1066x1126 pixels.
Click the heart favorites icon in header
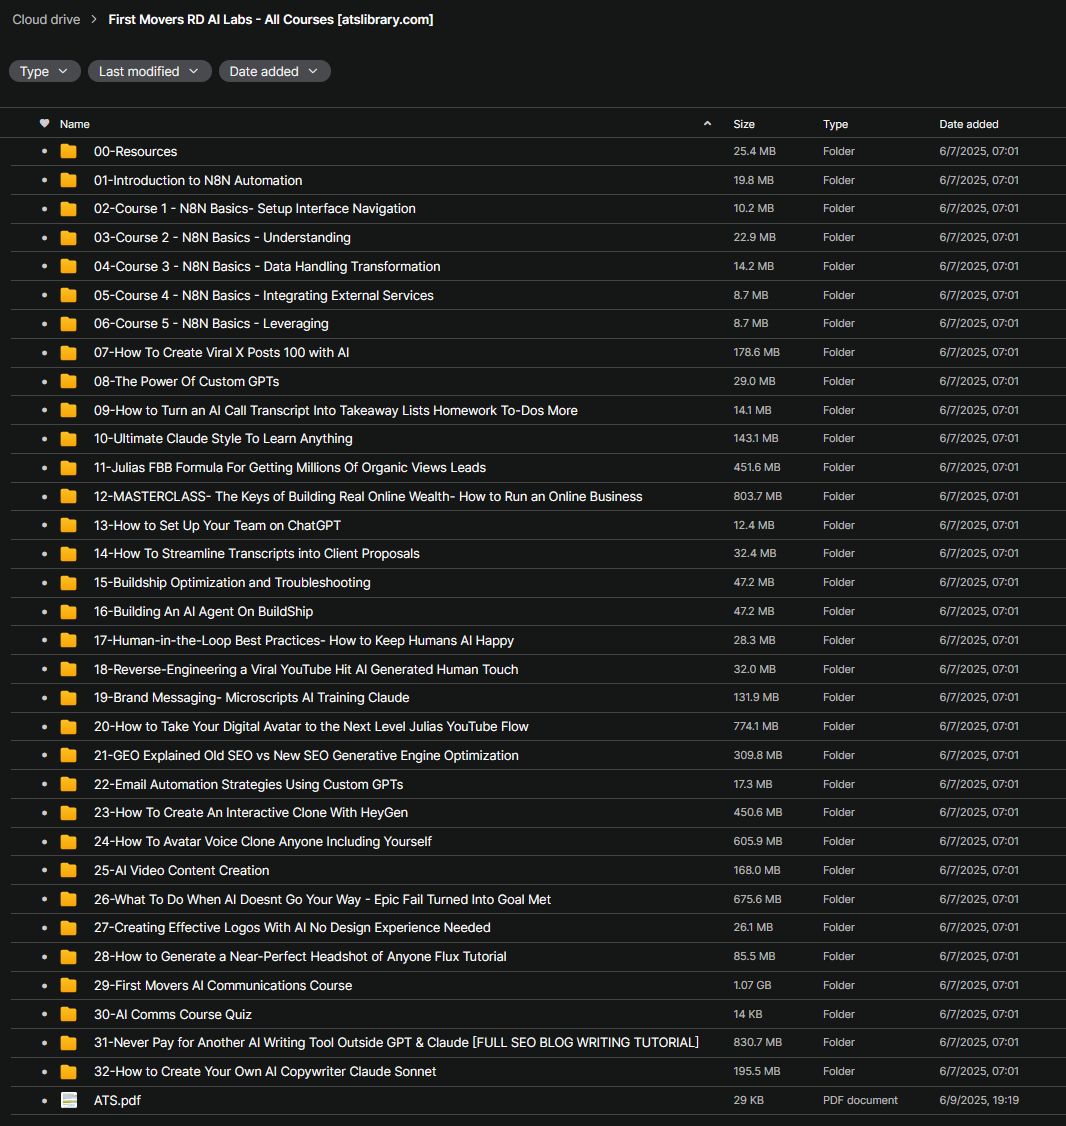click(44, 124)
